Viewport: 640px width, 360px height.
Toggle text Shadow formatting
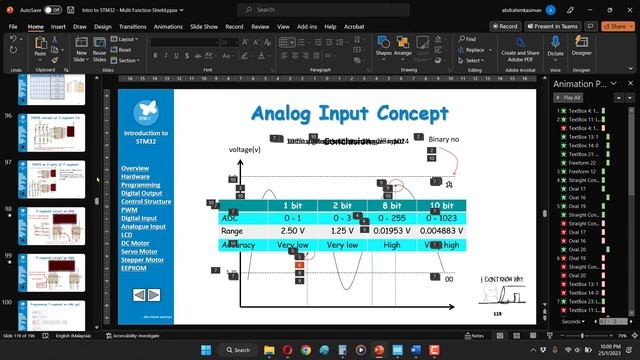coord(187,56)
